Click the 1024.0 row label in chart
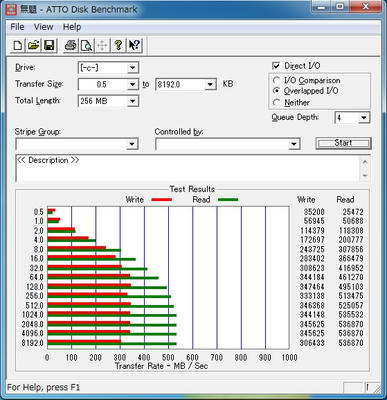This screenshot has width=387, height=400. coord(32,315)
